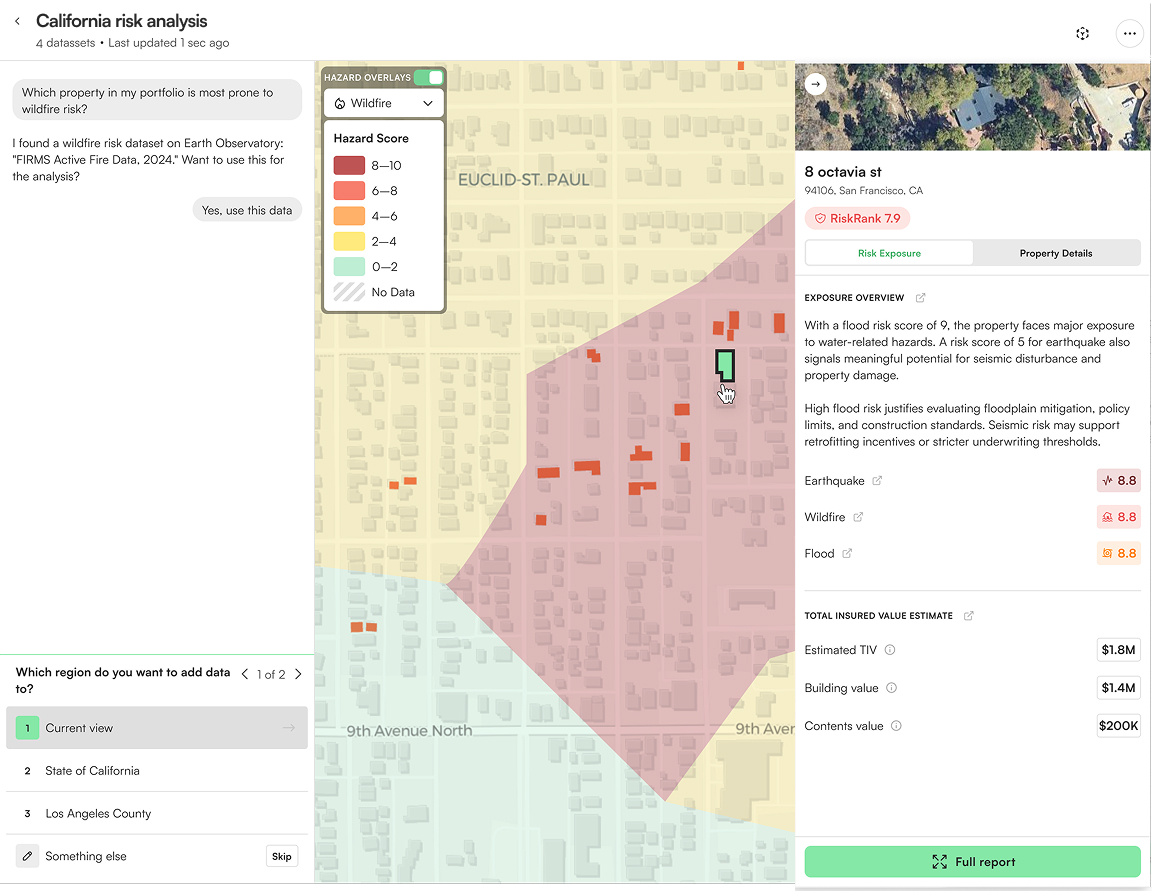Click the aerial property photo

click(973, 107)
